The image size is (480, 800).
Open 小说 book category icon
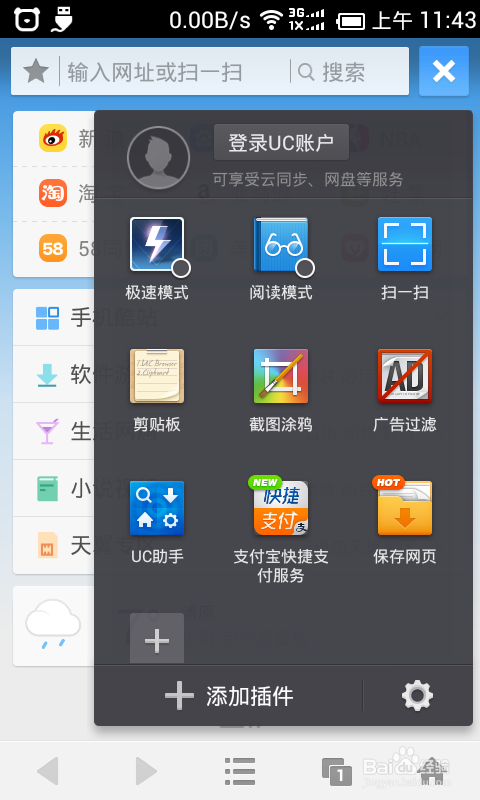pyautogui.click(x=47, y=489)
